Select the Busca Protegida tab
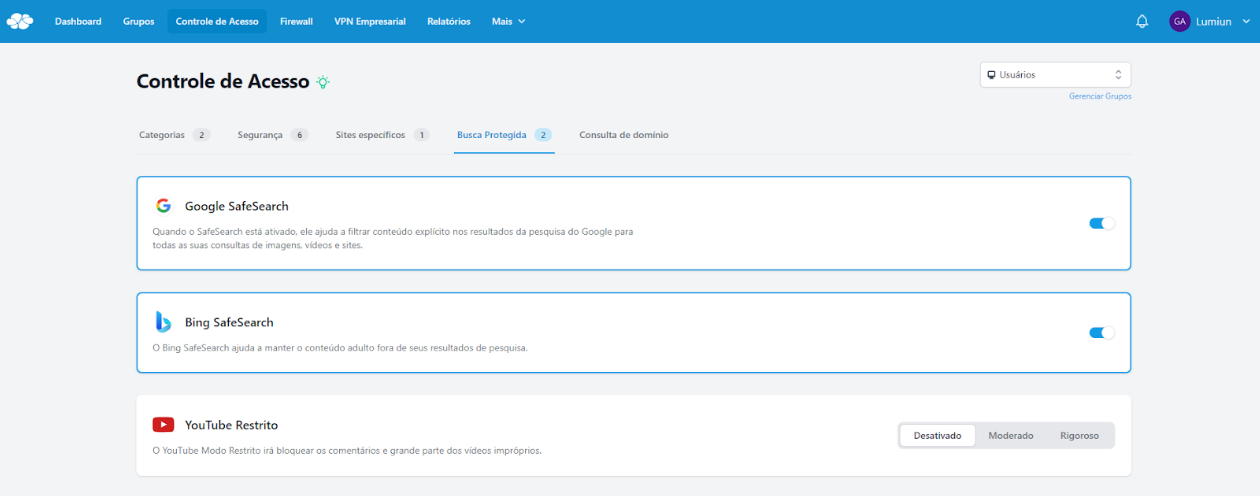Screen dimensions: 1260x497 (x=504, y=135)
